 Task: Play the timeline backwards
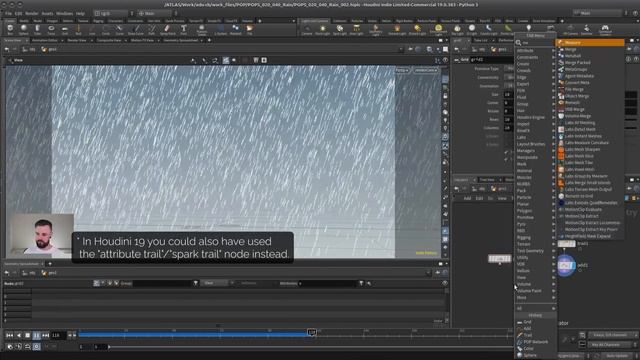pos(18,335)
